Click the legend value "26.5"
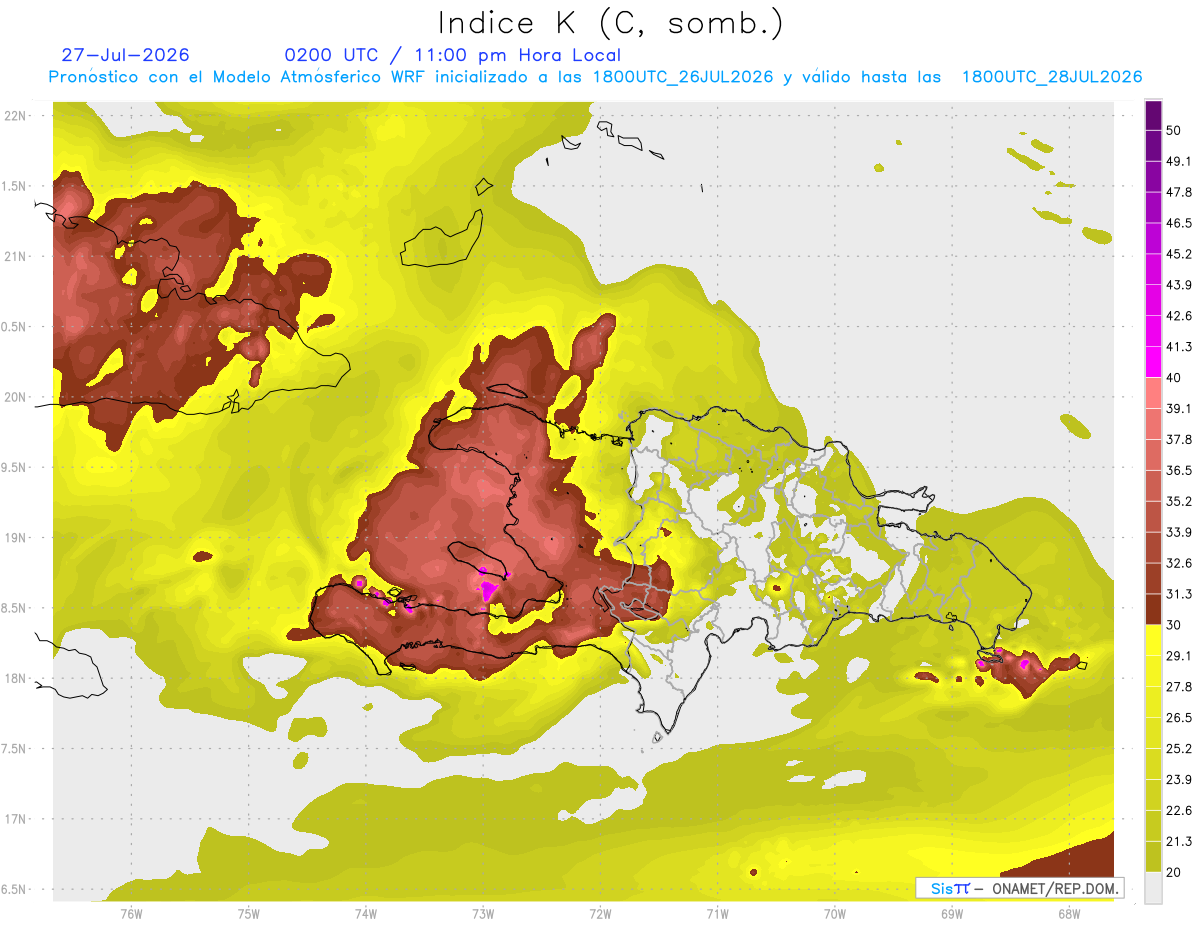This screenshot has height=927, width=1200. click(1178, 717)
